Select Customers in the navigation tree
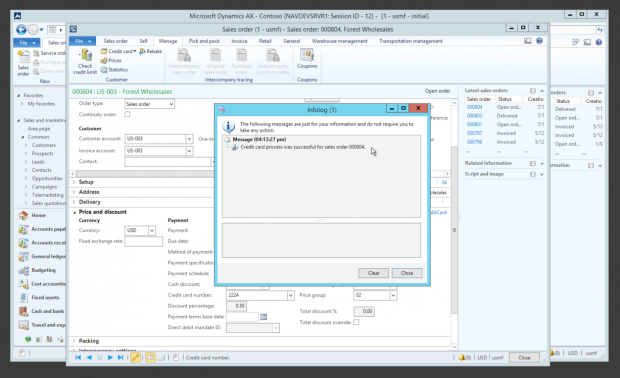Screen dimensions: 620x378 [43, 145]
